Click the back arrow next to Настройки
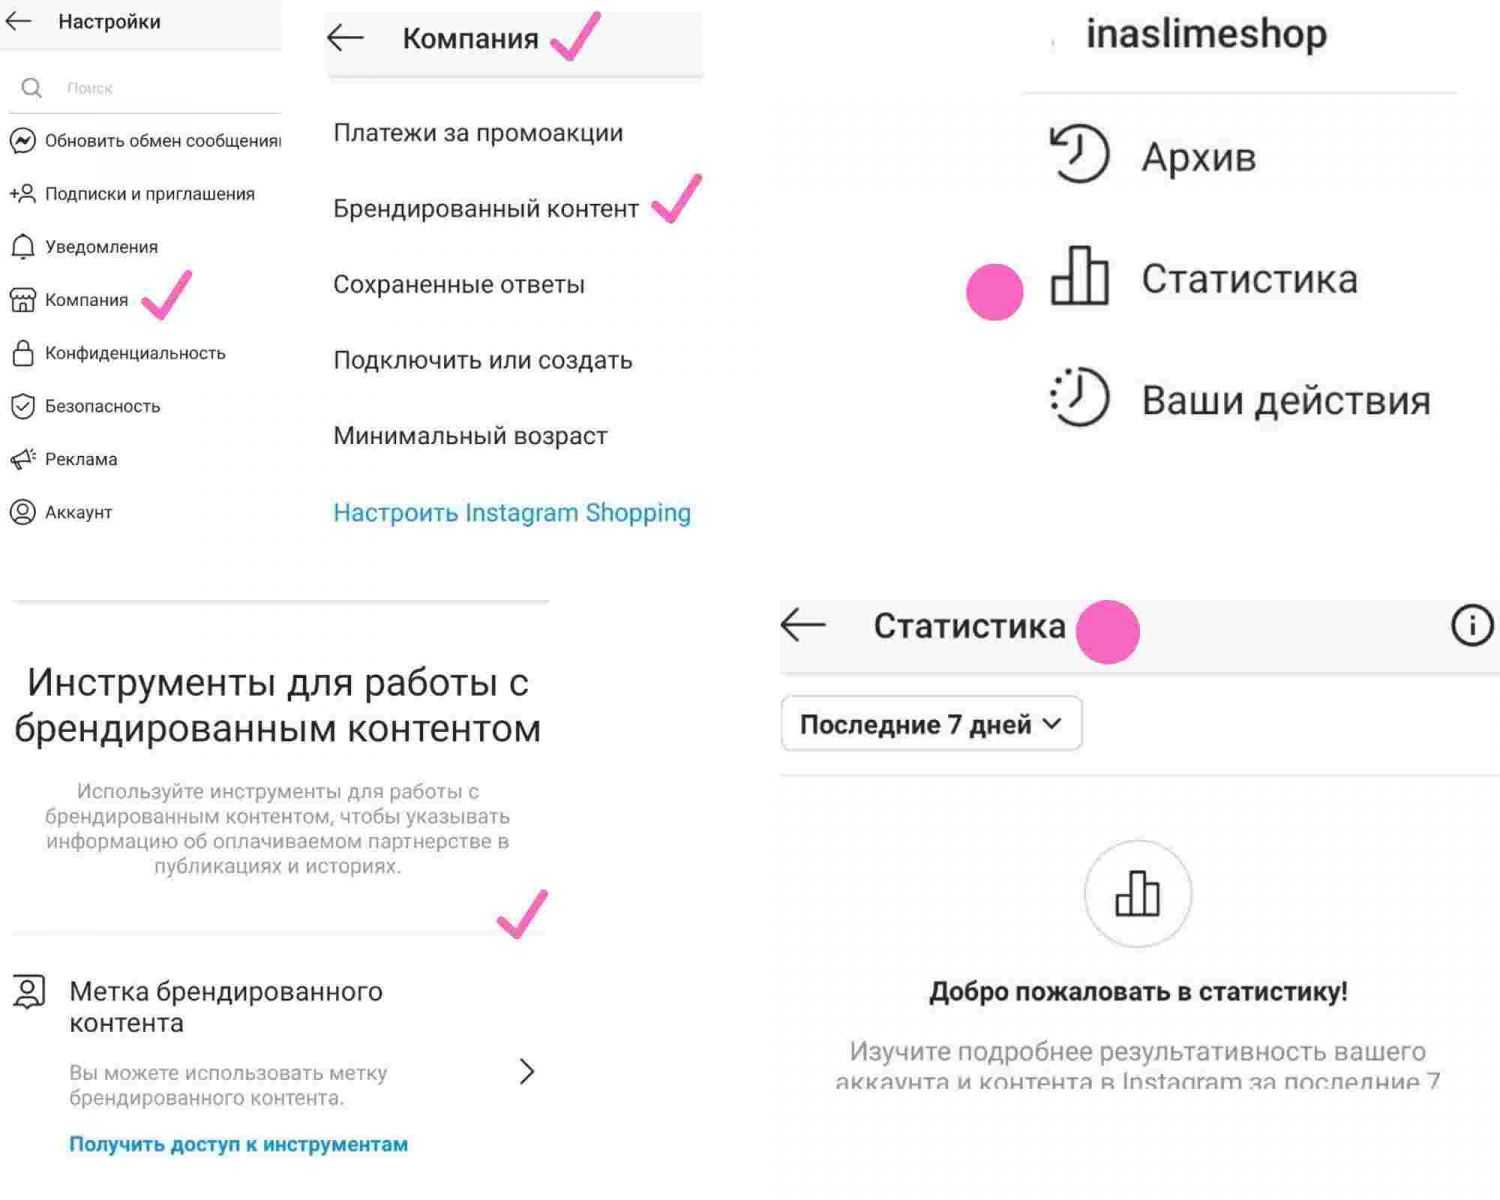Image resolution: width=1500 pixels, height=1200 pixels. (x=19, y=21)
